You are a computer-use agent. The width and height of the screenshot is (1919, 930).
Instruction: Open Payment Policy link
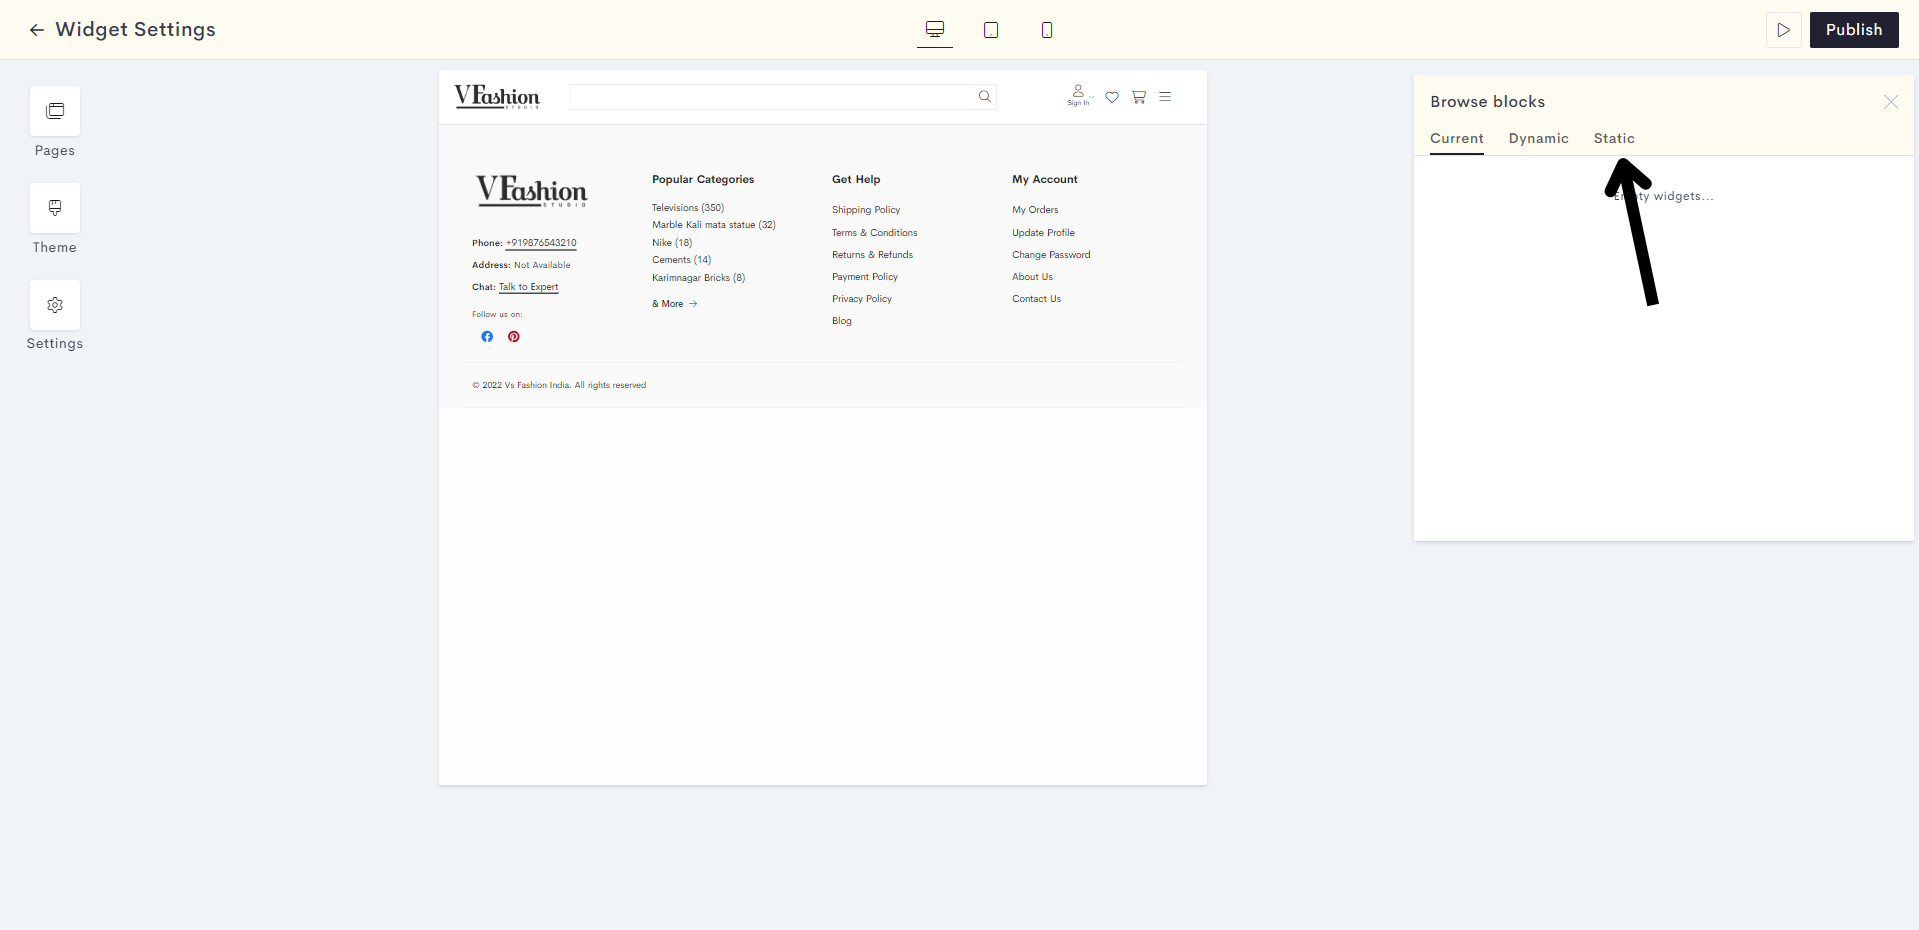coord(865,277)
